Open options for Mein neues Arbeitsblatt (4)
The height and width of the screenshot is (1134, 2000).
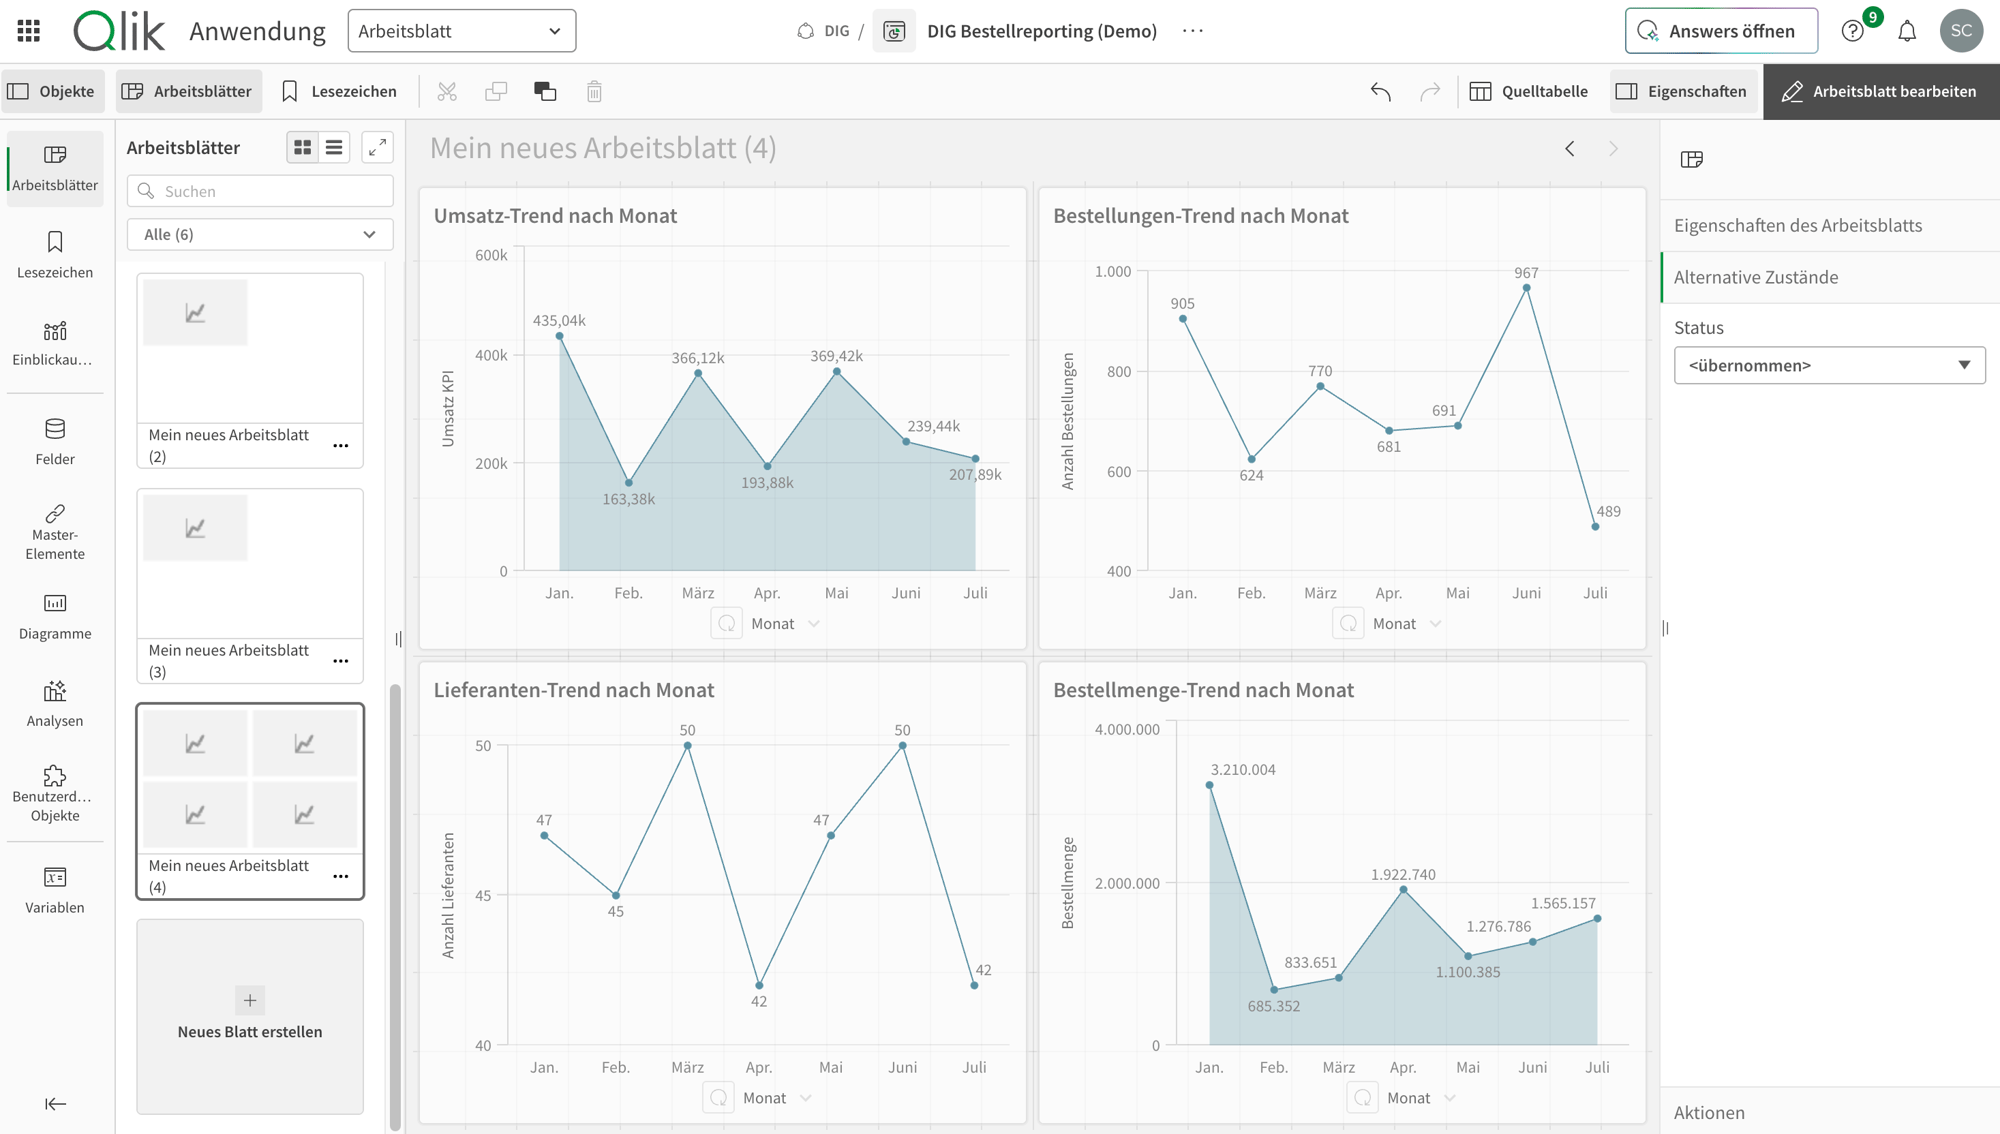(x=341, y=877)
